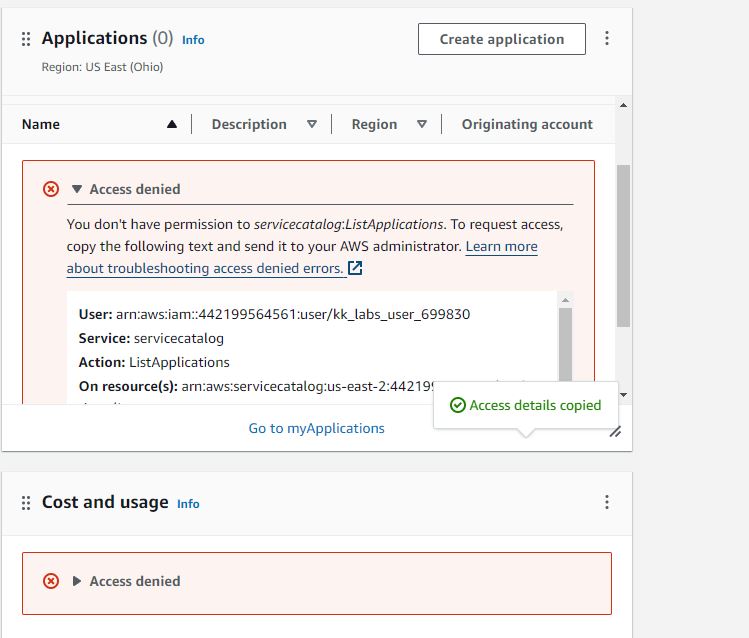749x638 pixels.
Task: Click the Applications widget vertical scrollbar
Action: tap(623, 246)
